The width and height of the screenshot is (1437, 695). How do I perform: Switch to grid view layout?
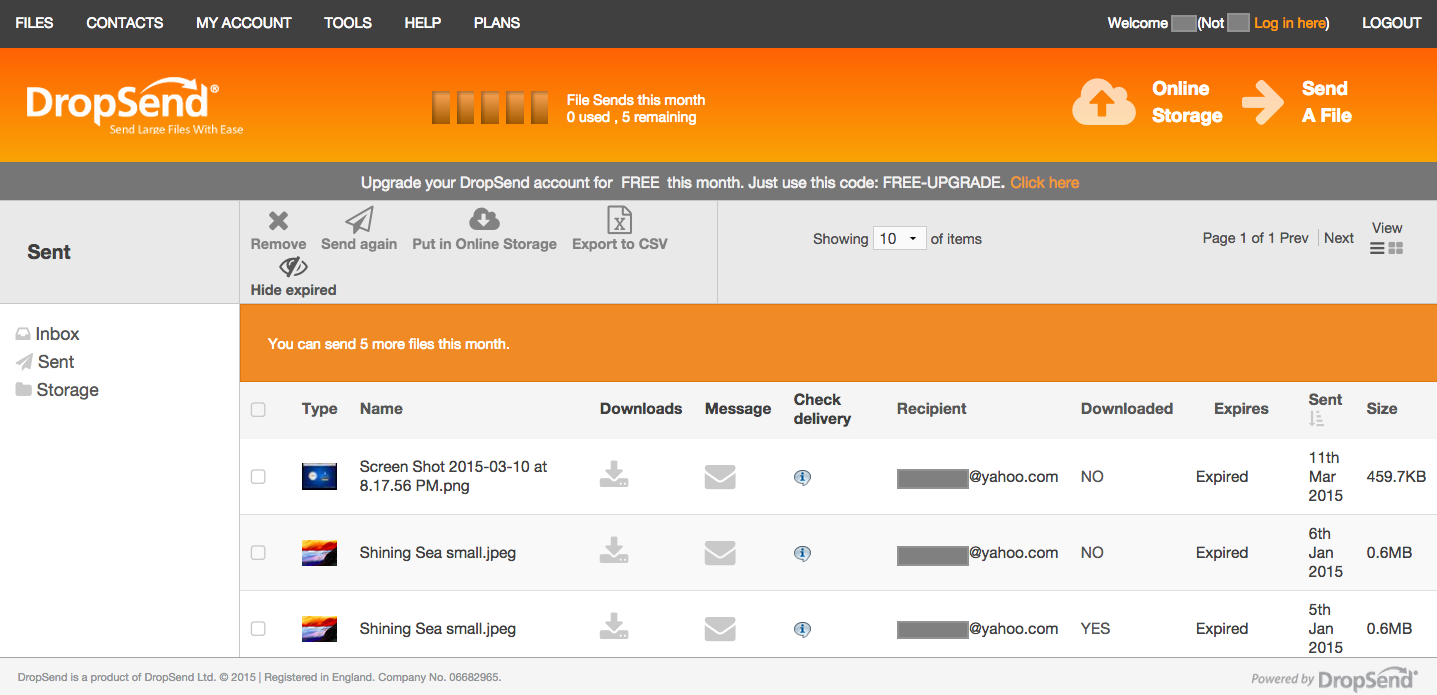pyautogui.click(x=1396, y=248)
